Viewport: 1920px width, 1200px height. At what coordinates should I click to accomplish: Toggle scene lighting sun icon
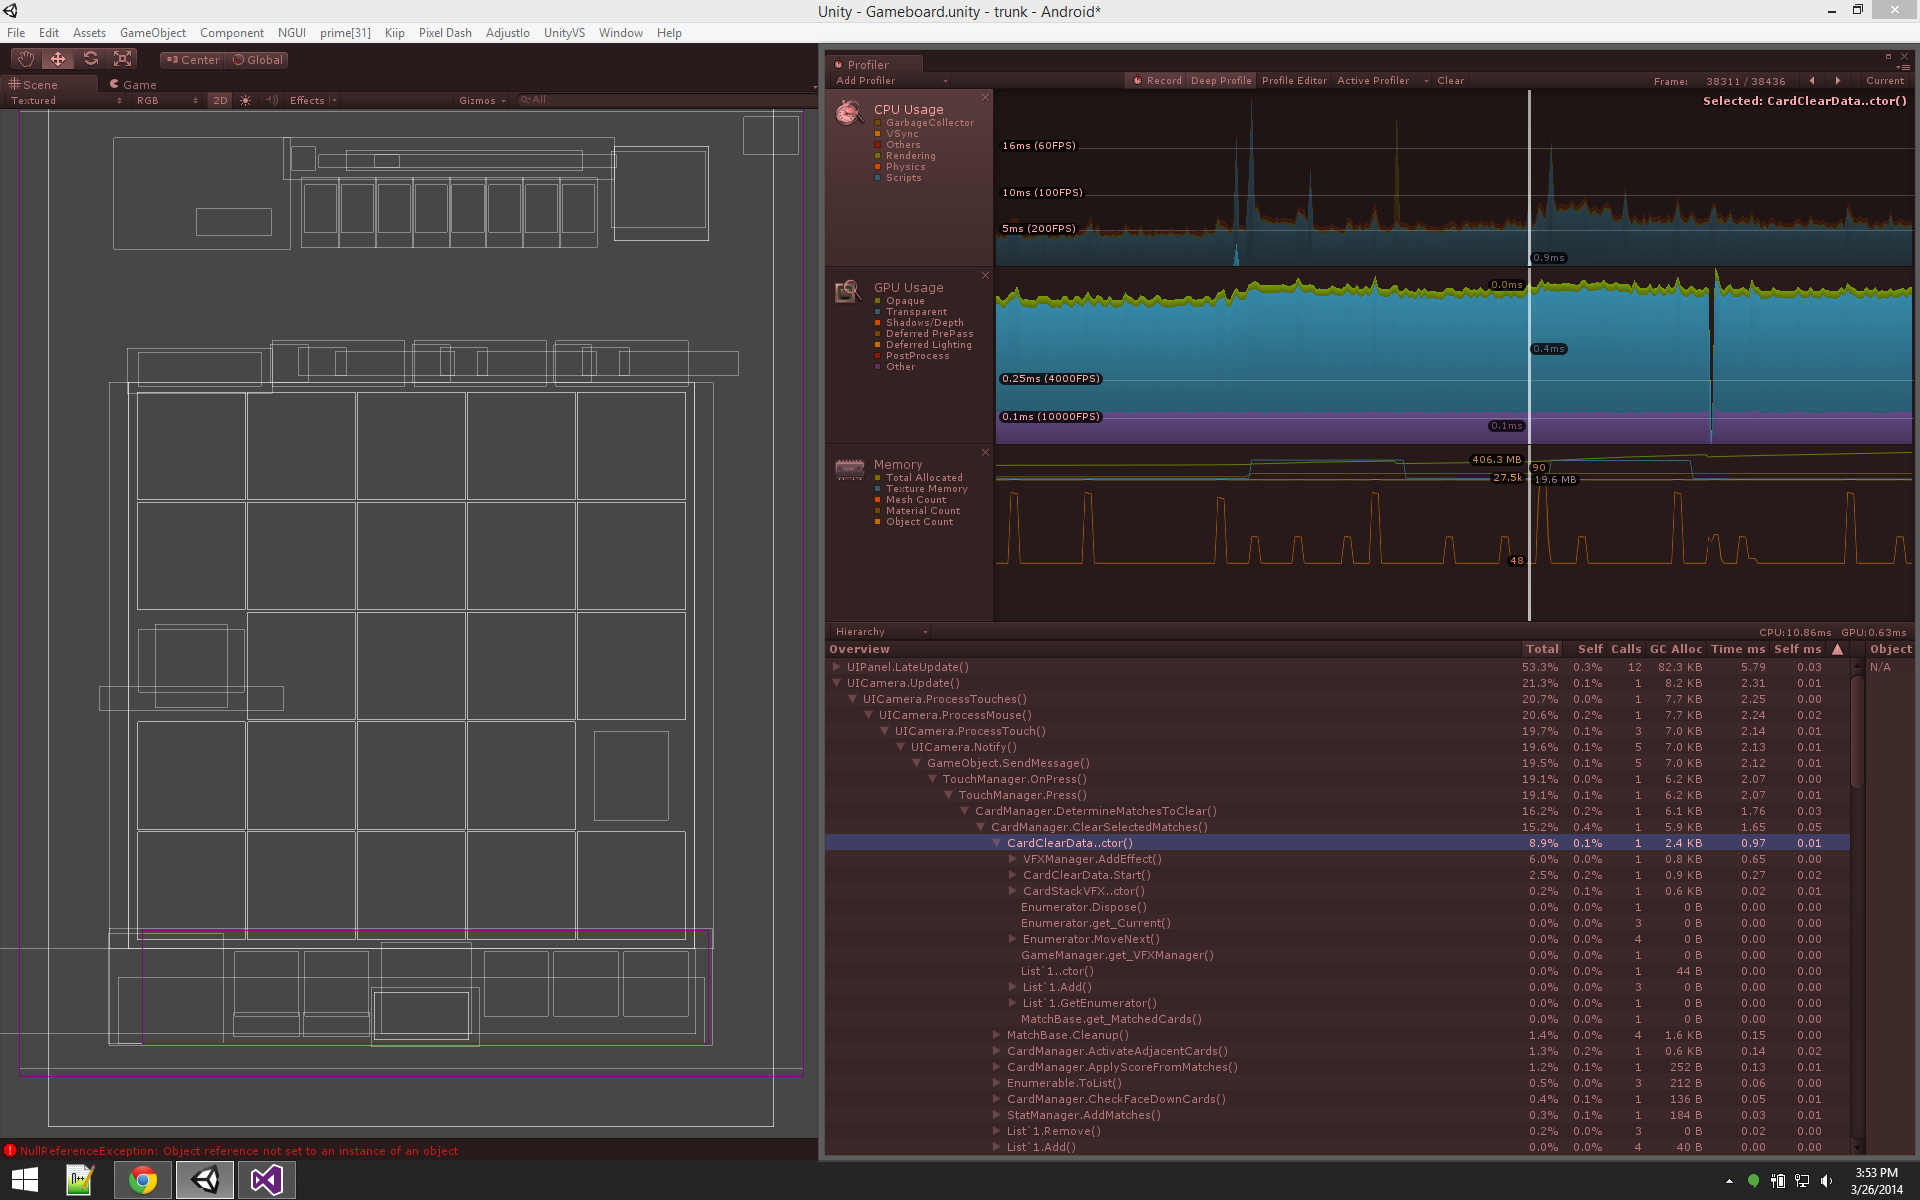click(x=245, y=100)
